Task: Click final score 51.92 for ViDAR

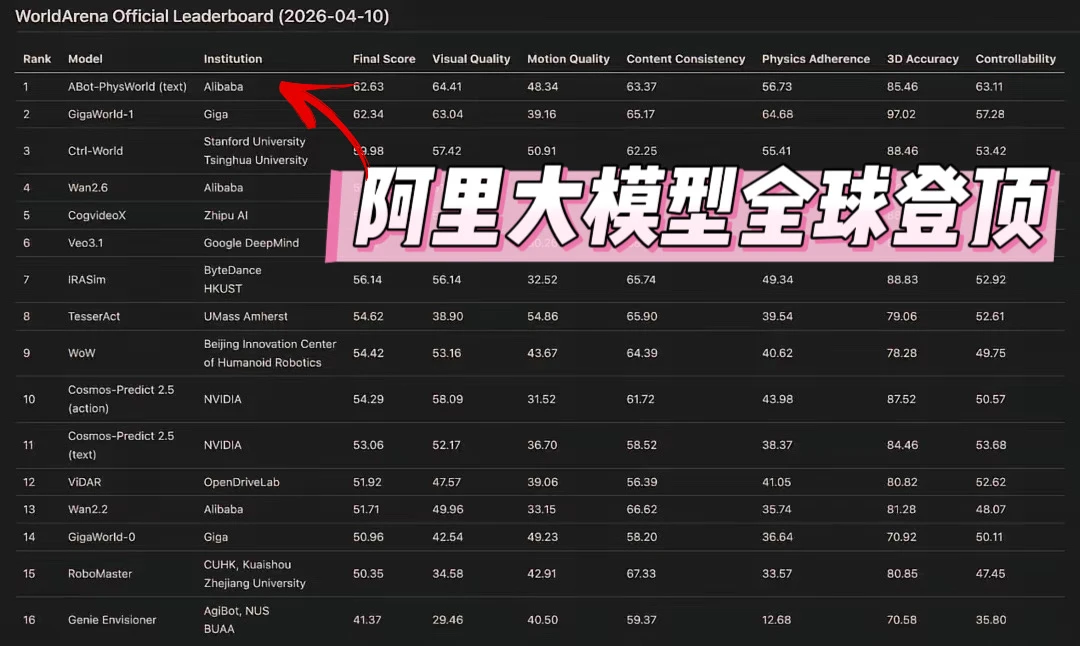Action: coord(367,482)
